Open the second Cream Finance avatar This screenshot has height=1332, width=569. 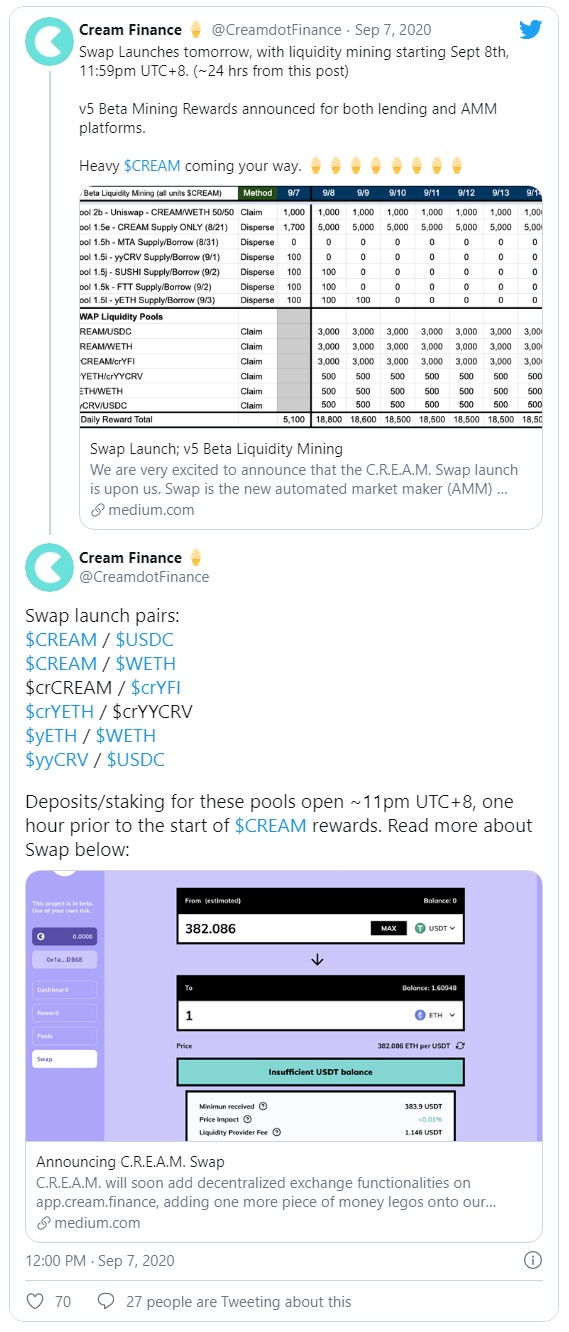pyautogui.click(x=50, y=566)
